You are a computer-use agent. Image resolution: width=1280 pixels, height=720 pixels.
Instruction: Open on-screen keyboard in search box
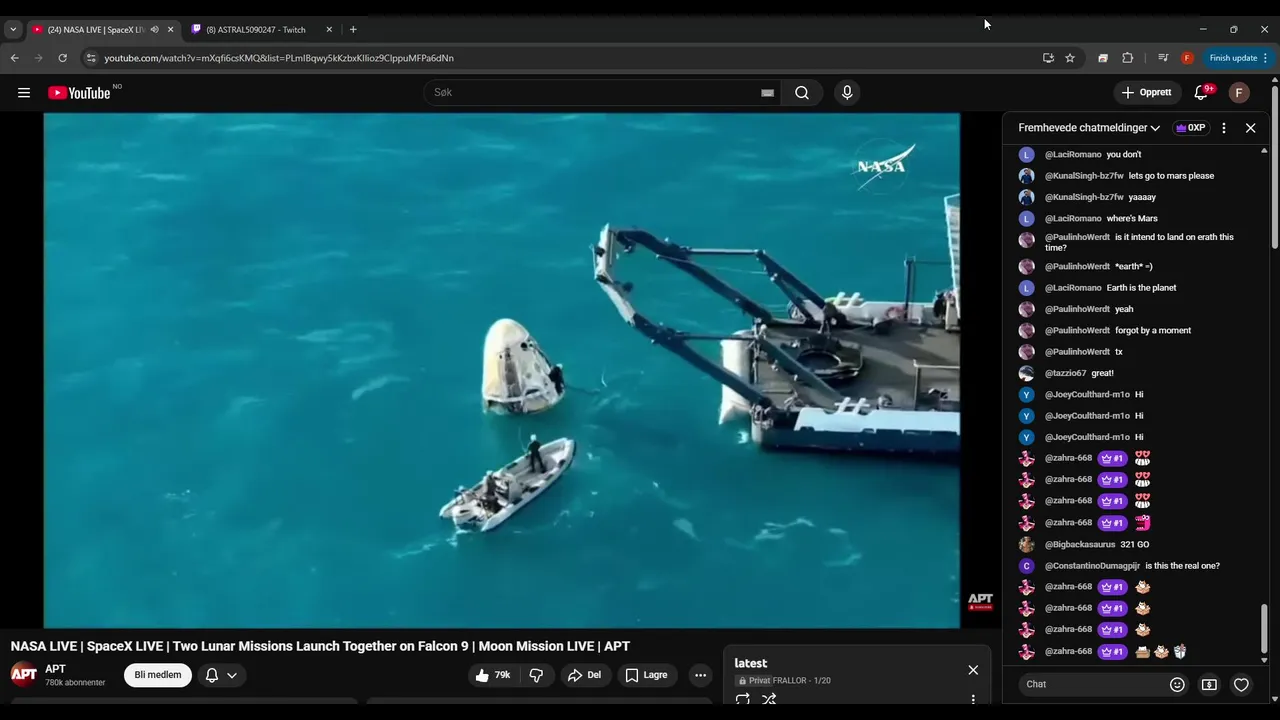click(767, 93)
